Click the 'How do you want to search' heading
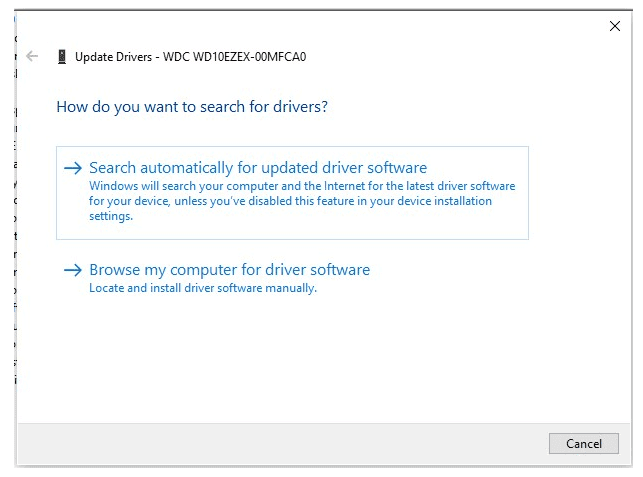 click(x=192, y=106)
